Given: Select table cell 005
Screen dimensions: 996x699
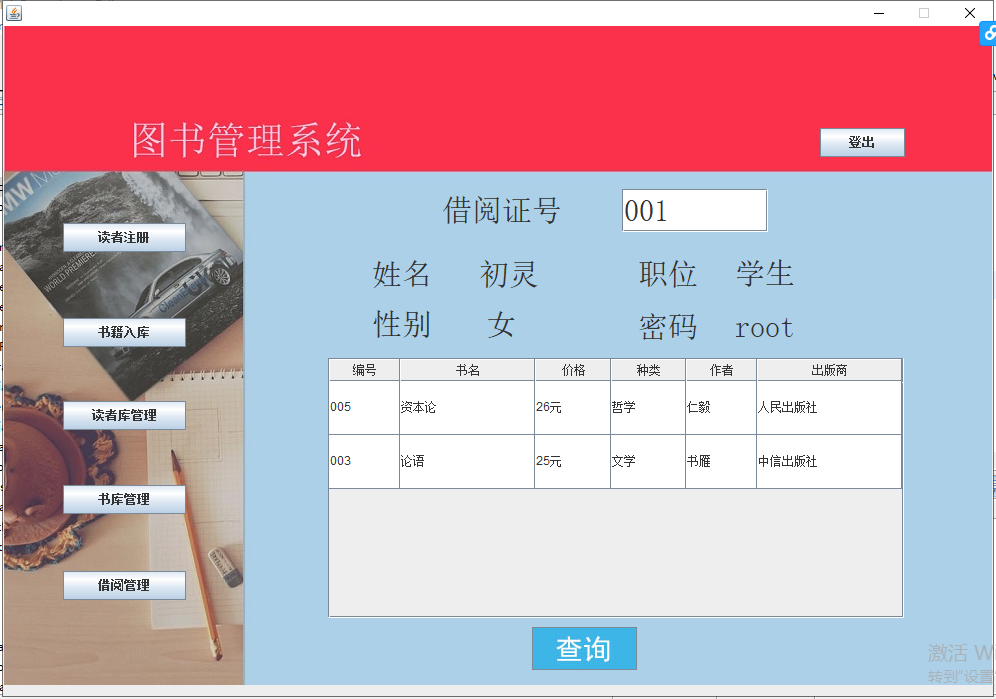Looking at the screenshot, I should coord(364,407).
